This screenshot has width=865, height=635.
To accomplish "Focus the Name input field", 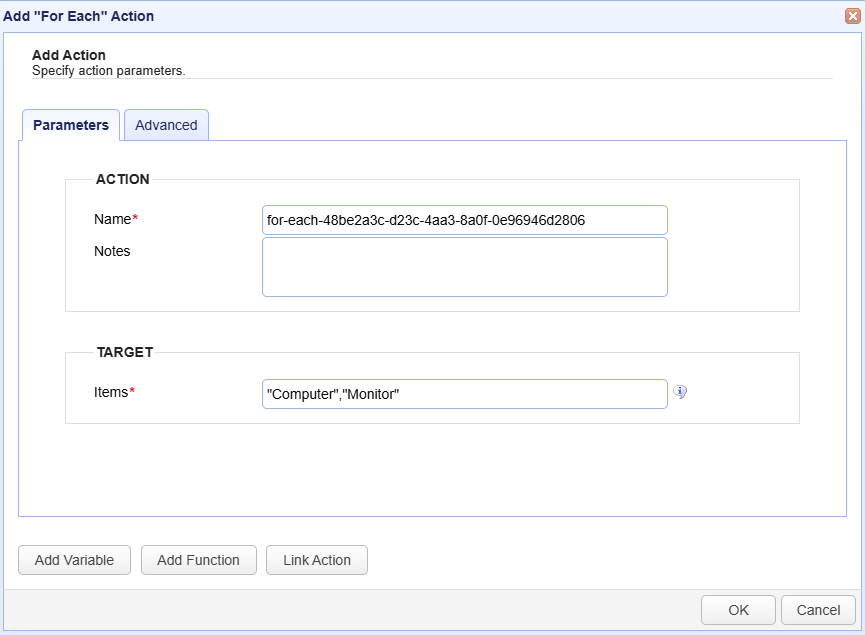I will coord(464,220).
